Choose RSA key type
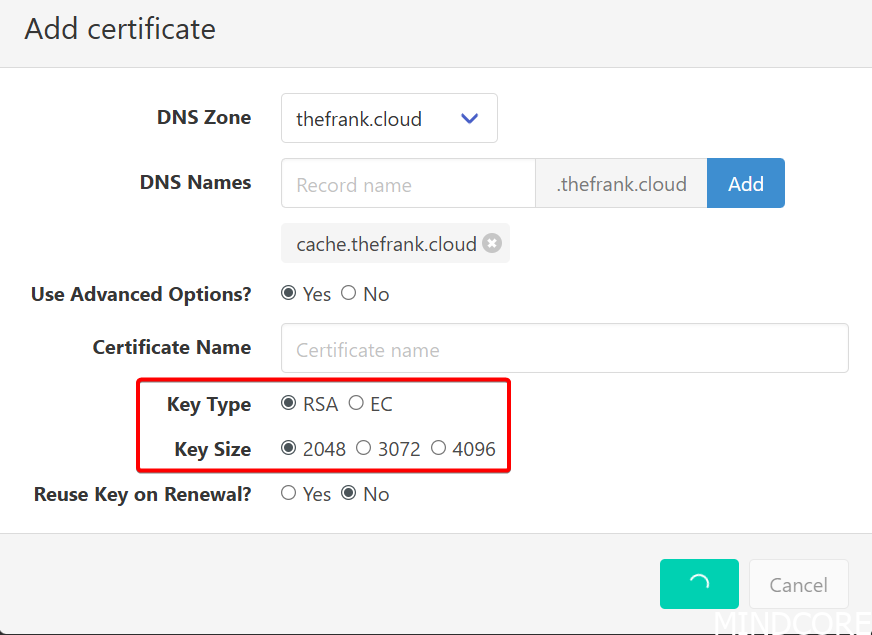Image resolution: width=872 pixels, height=635 pixels. coord(289,404)
